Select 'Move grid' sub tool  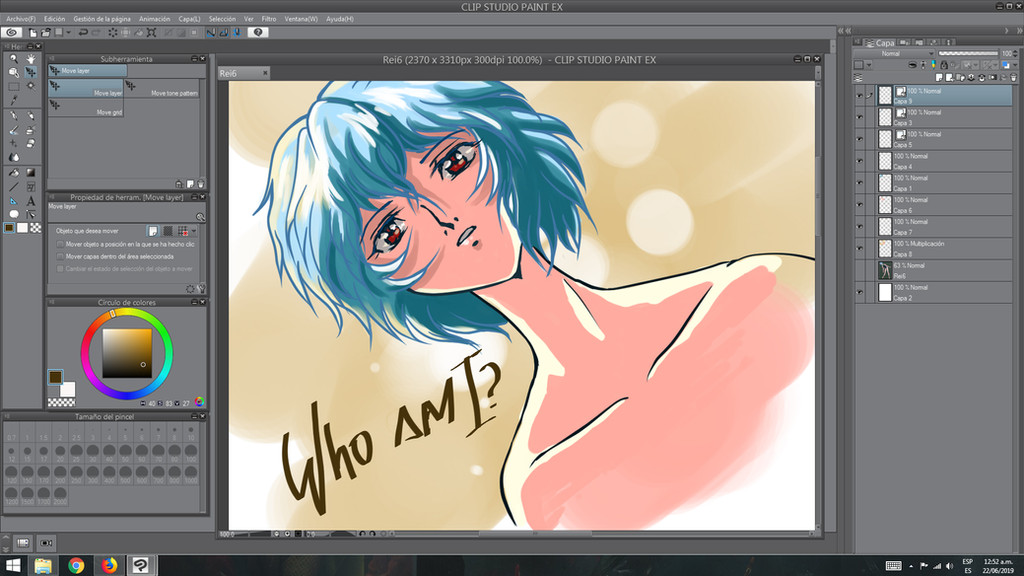86,108
